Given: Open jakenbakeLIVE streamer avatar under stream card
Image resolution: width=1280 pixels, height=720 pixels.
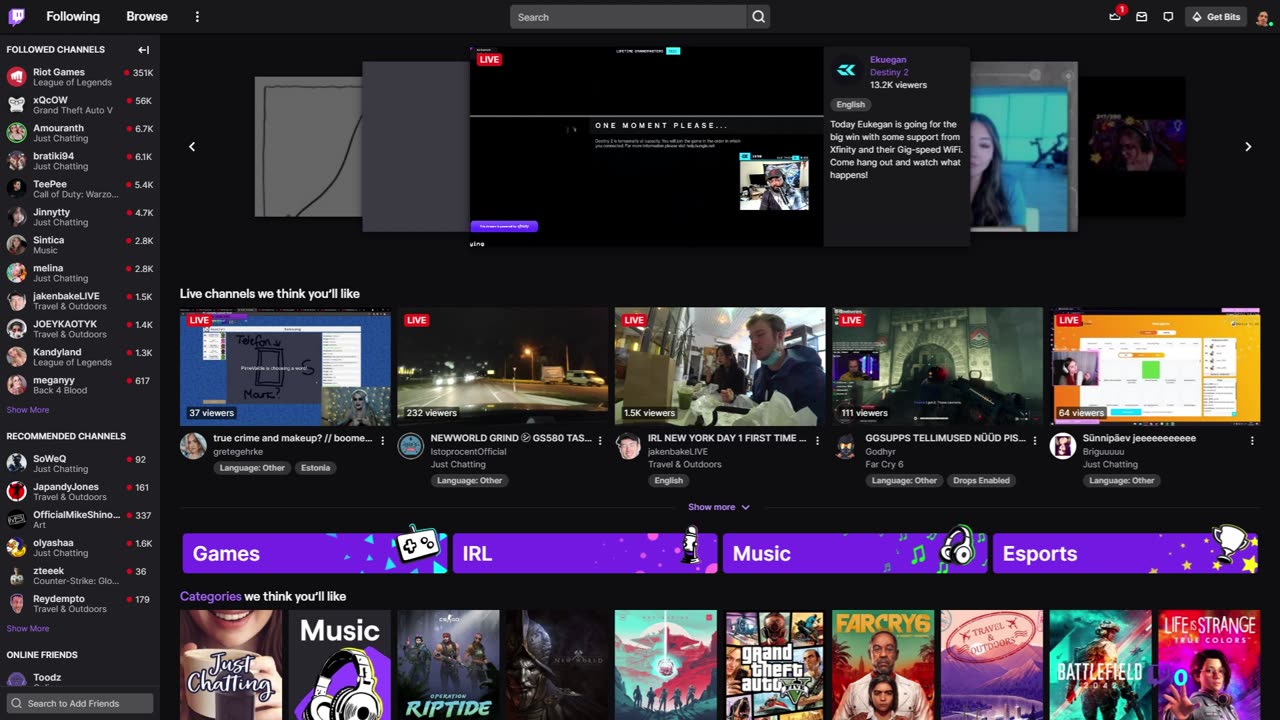Looking at the screenshot, I should click(x=628, y=446).
